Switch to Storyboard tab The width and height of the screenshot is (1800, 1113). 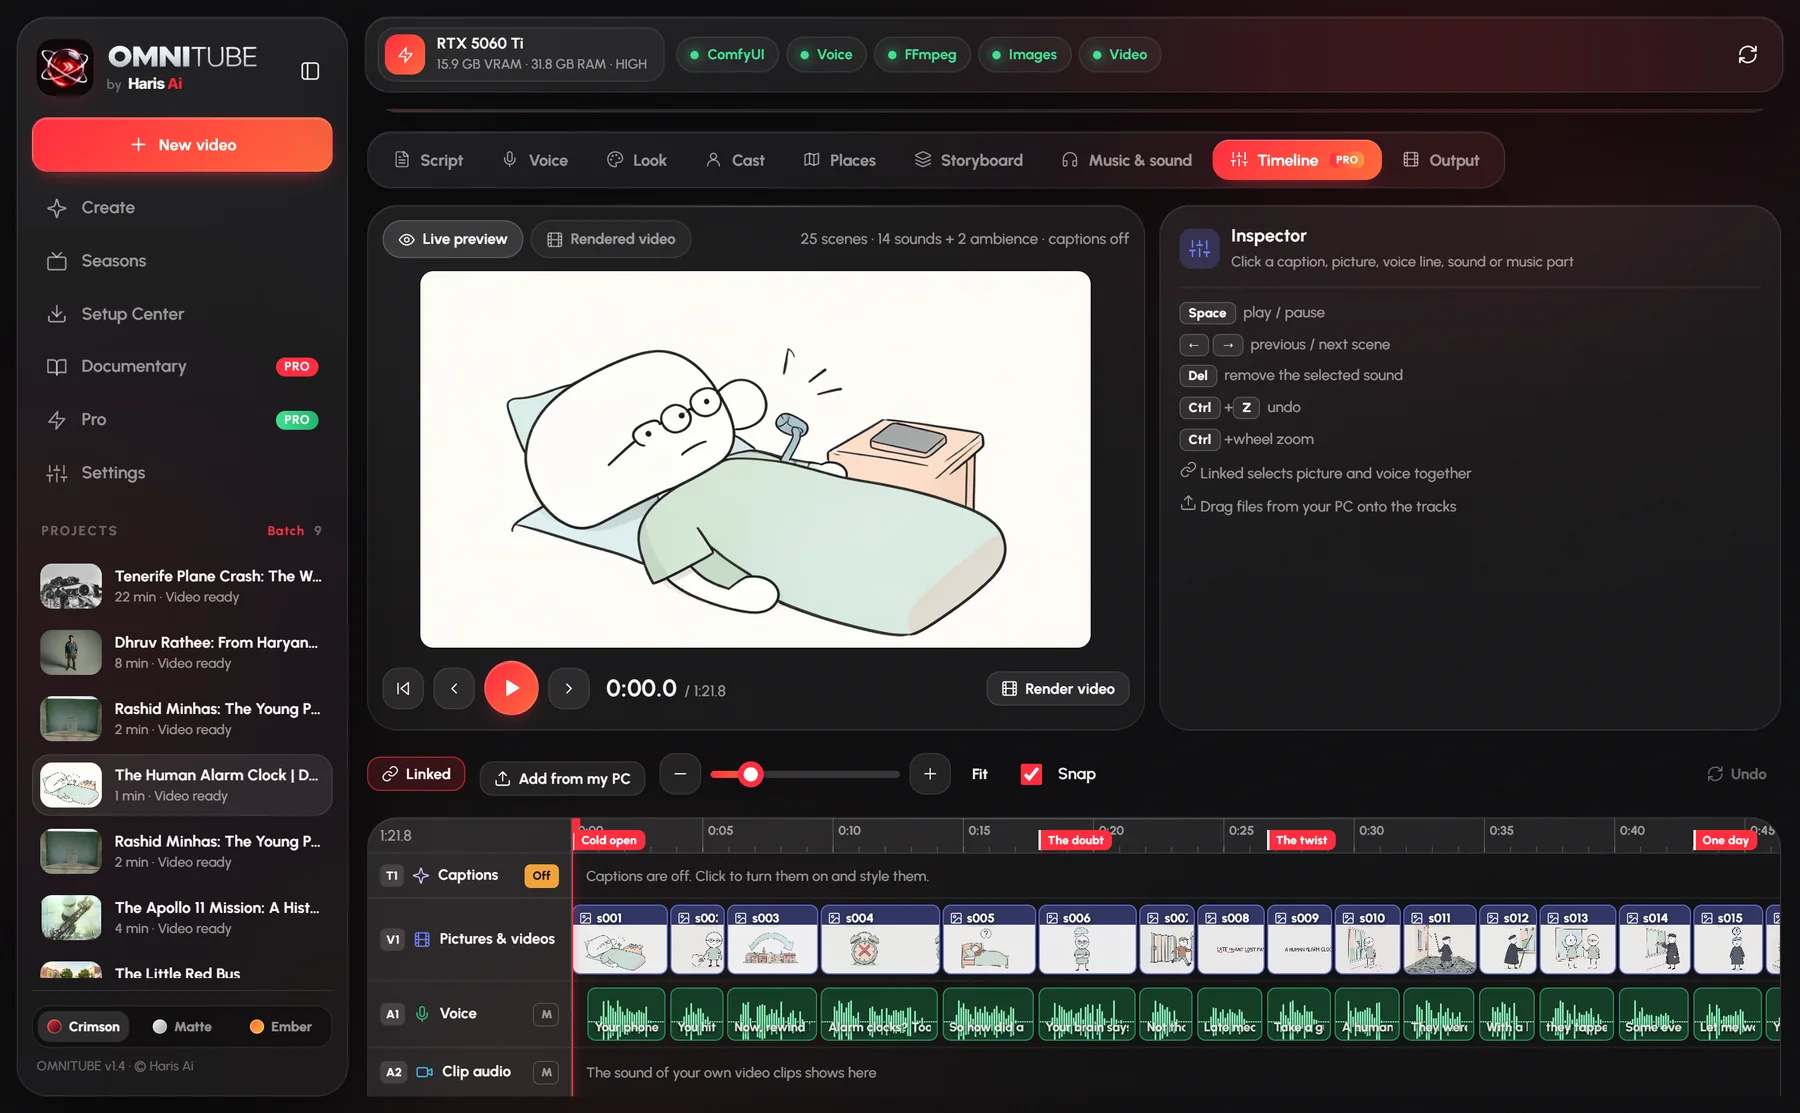coord(969,160)
